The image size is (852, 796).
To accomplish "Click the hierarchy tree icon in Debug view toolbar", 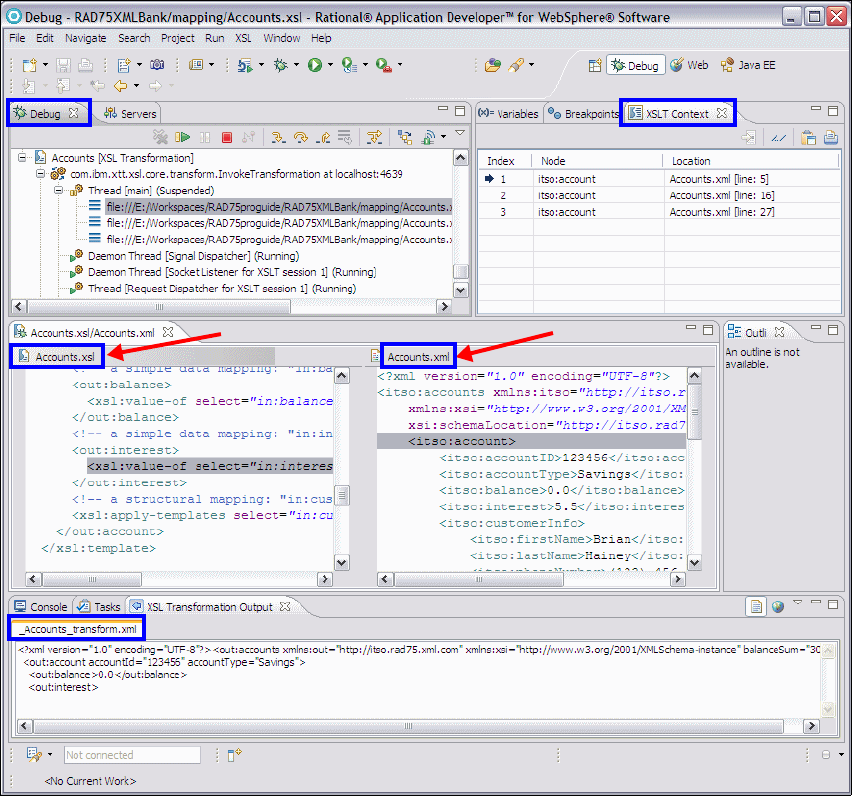I will pyautogui.click(x=405, y=137).
